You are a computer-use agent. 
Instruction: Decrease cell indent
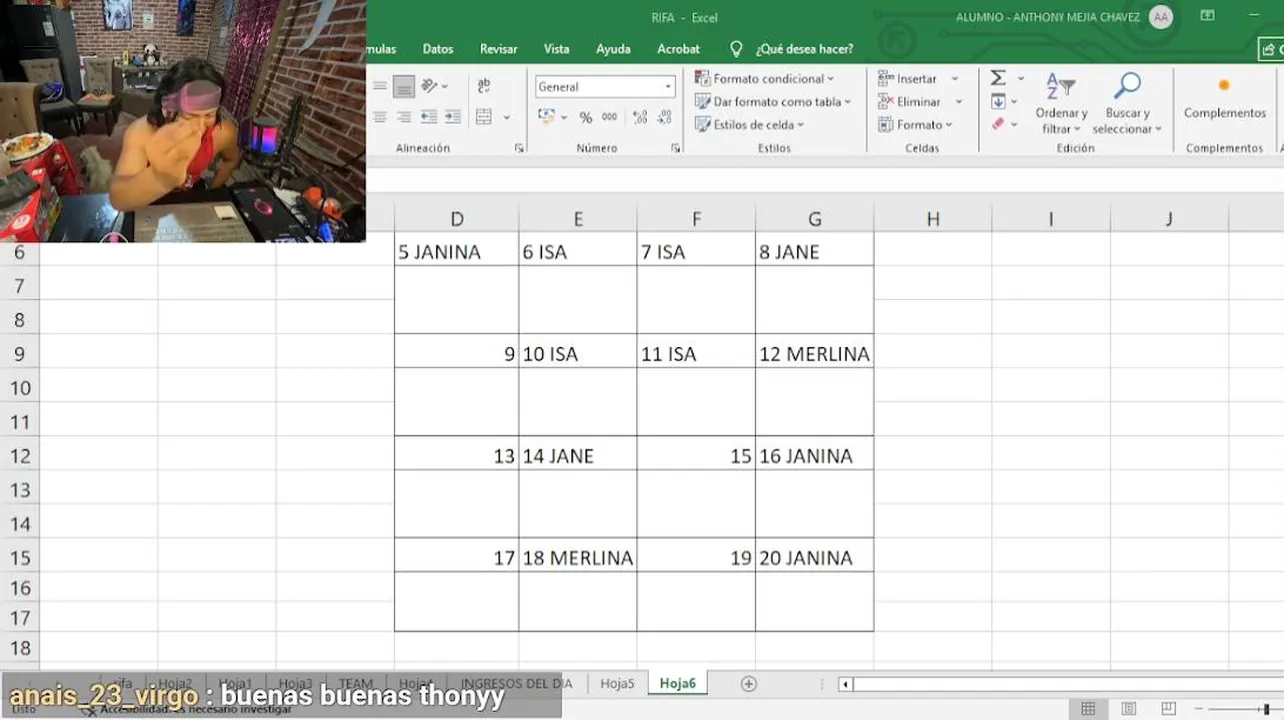429,117
